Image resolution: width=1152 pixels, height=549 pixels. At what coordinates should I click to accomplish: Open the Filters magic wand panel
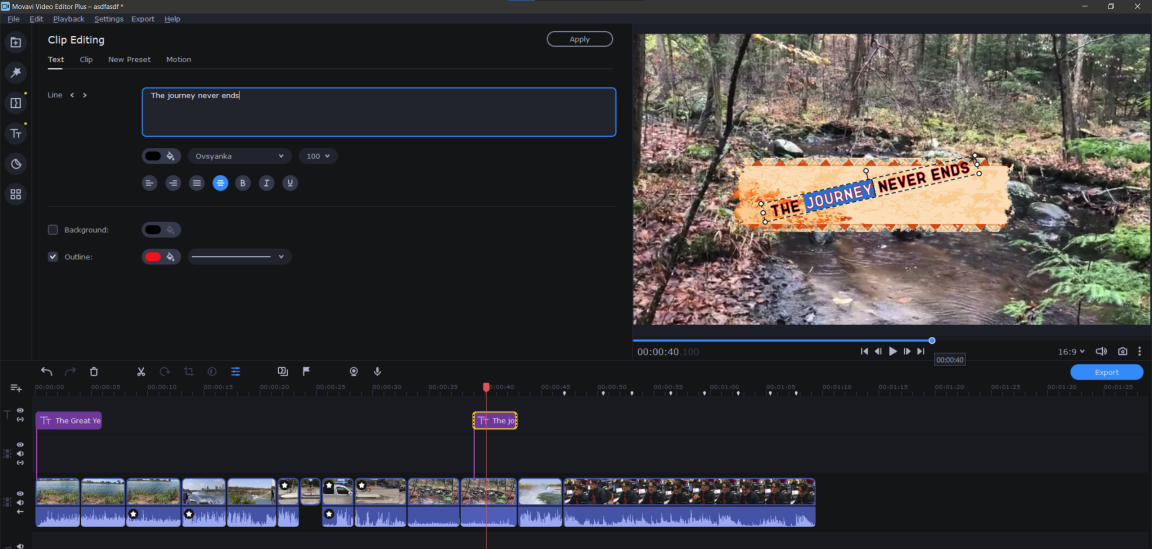click(x=15, y=73)
